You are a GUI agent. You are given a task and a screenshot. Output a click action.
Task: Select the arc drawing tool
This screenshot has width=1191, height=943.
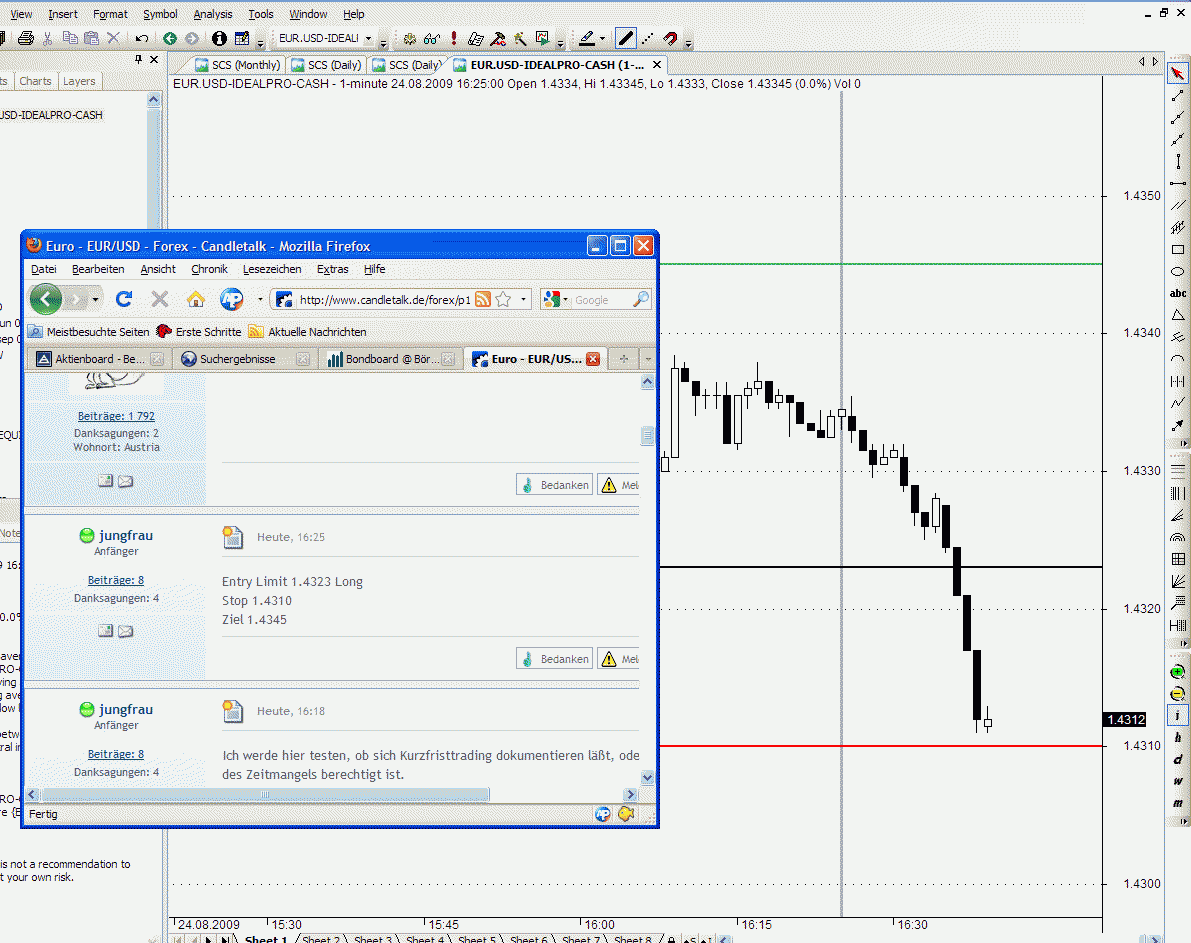click(x=1177, y=359)
